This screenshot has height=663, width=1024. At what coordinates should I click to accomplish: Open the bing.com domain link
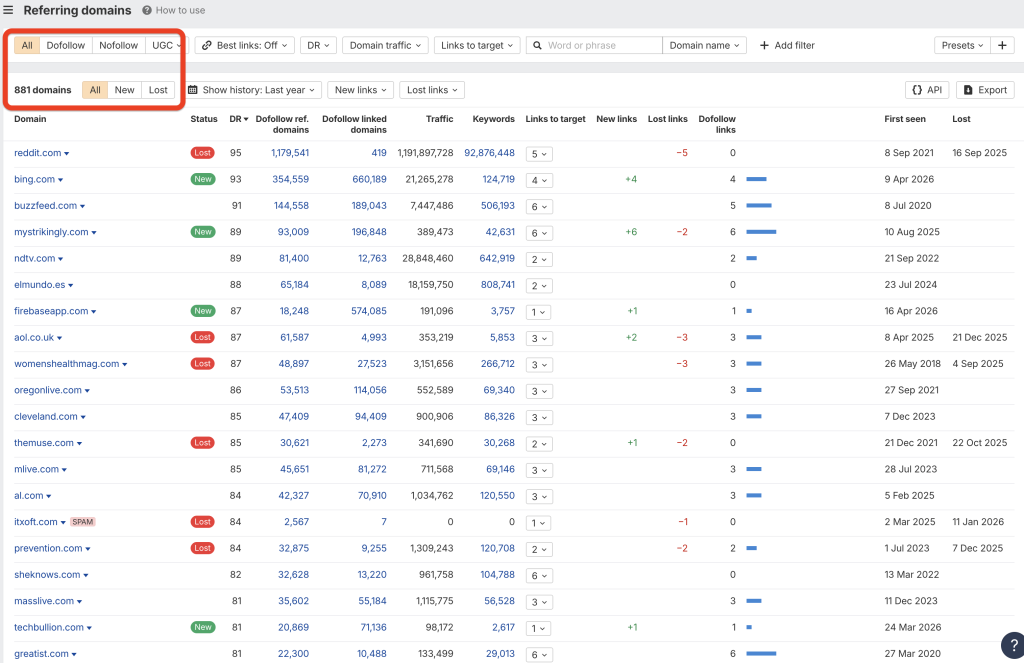tap(35, 179)
